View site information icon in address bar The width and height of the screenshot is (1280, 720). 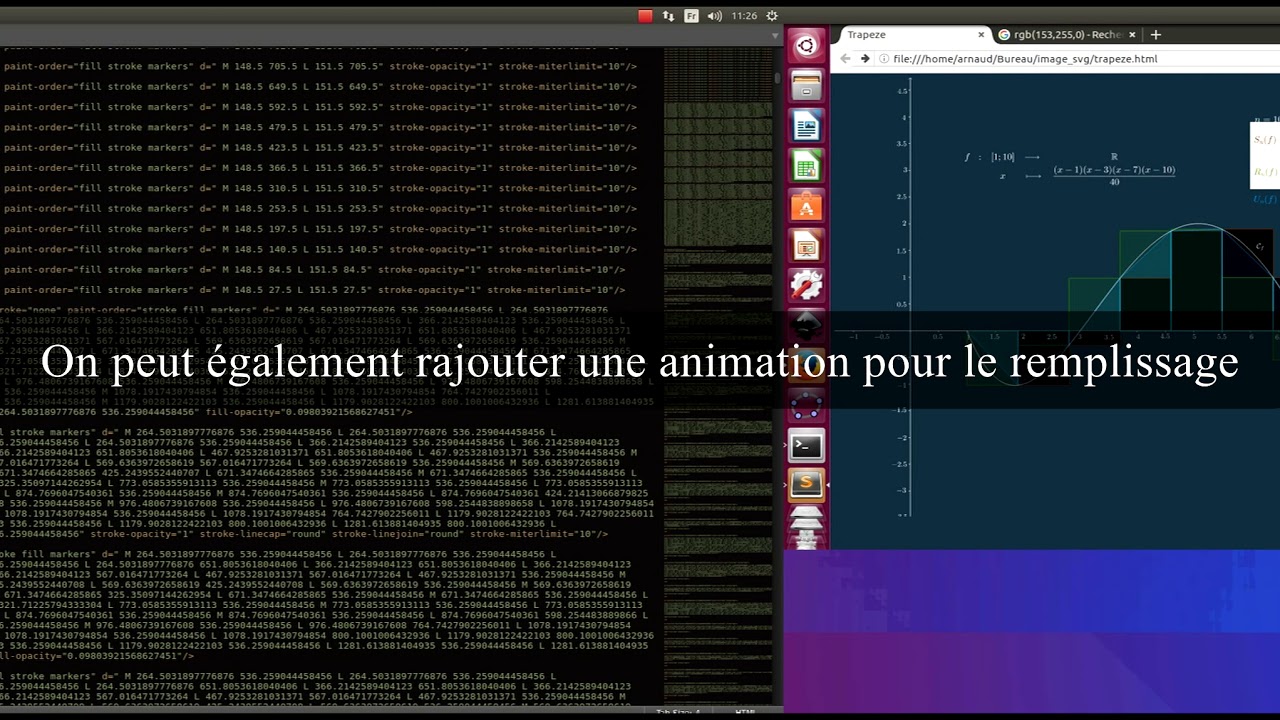click(x=885, y=59)
